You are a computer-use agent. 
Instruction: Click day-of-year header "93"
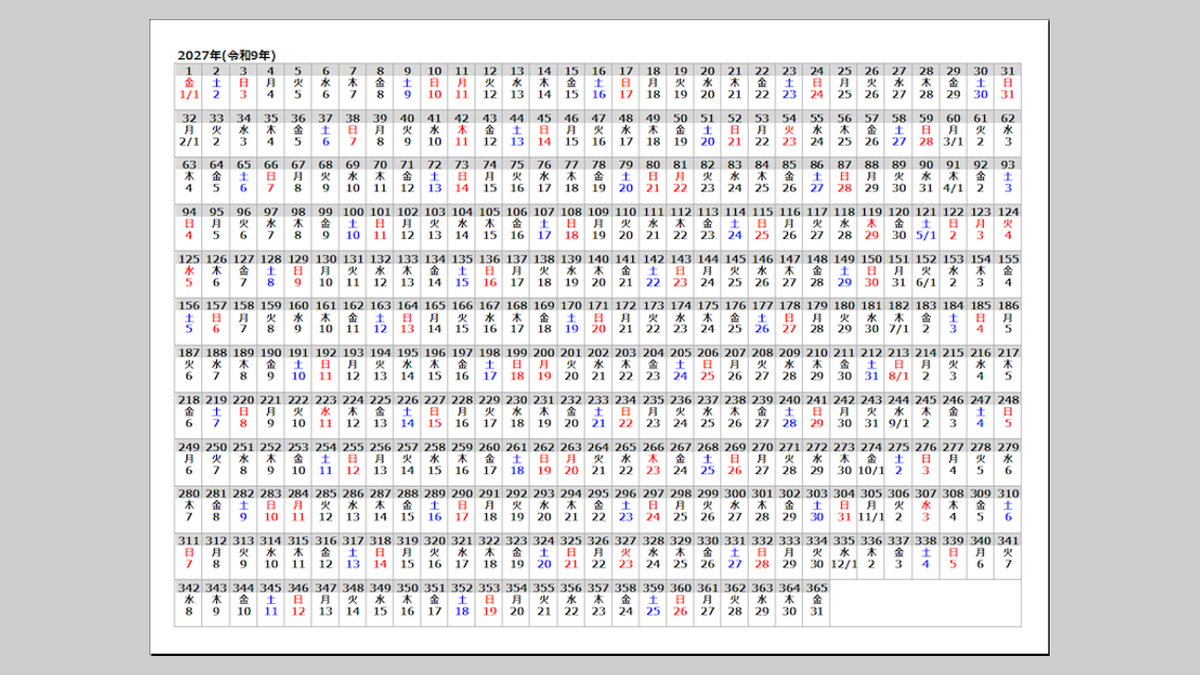pos(1008,165)
